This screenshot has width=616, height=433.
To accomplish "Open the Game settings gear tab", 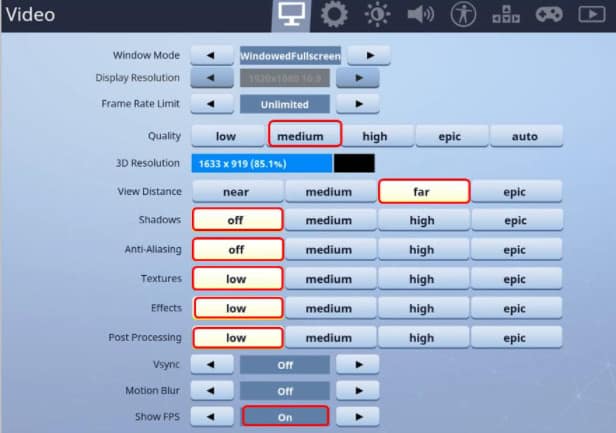I will point(334,15).
